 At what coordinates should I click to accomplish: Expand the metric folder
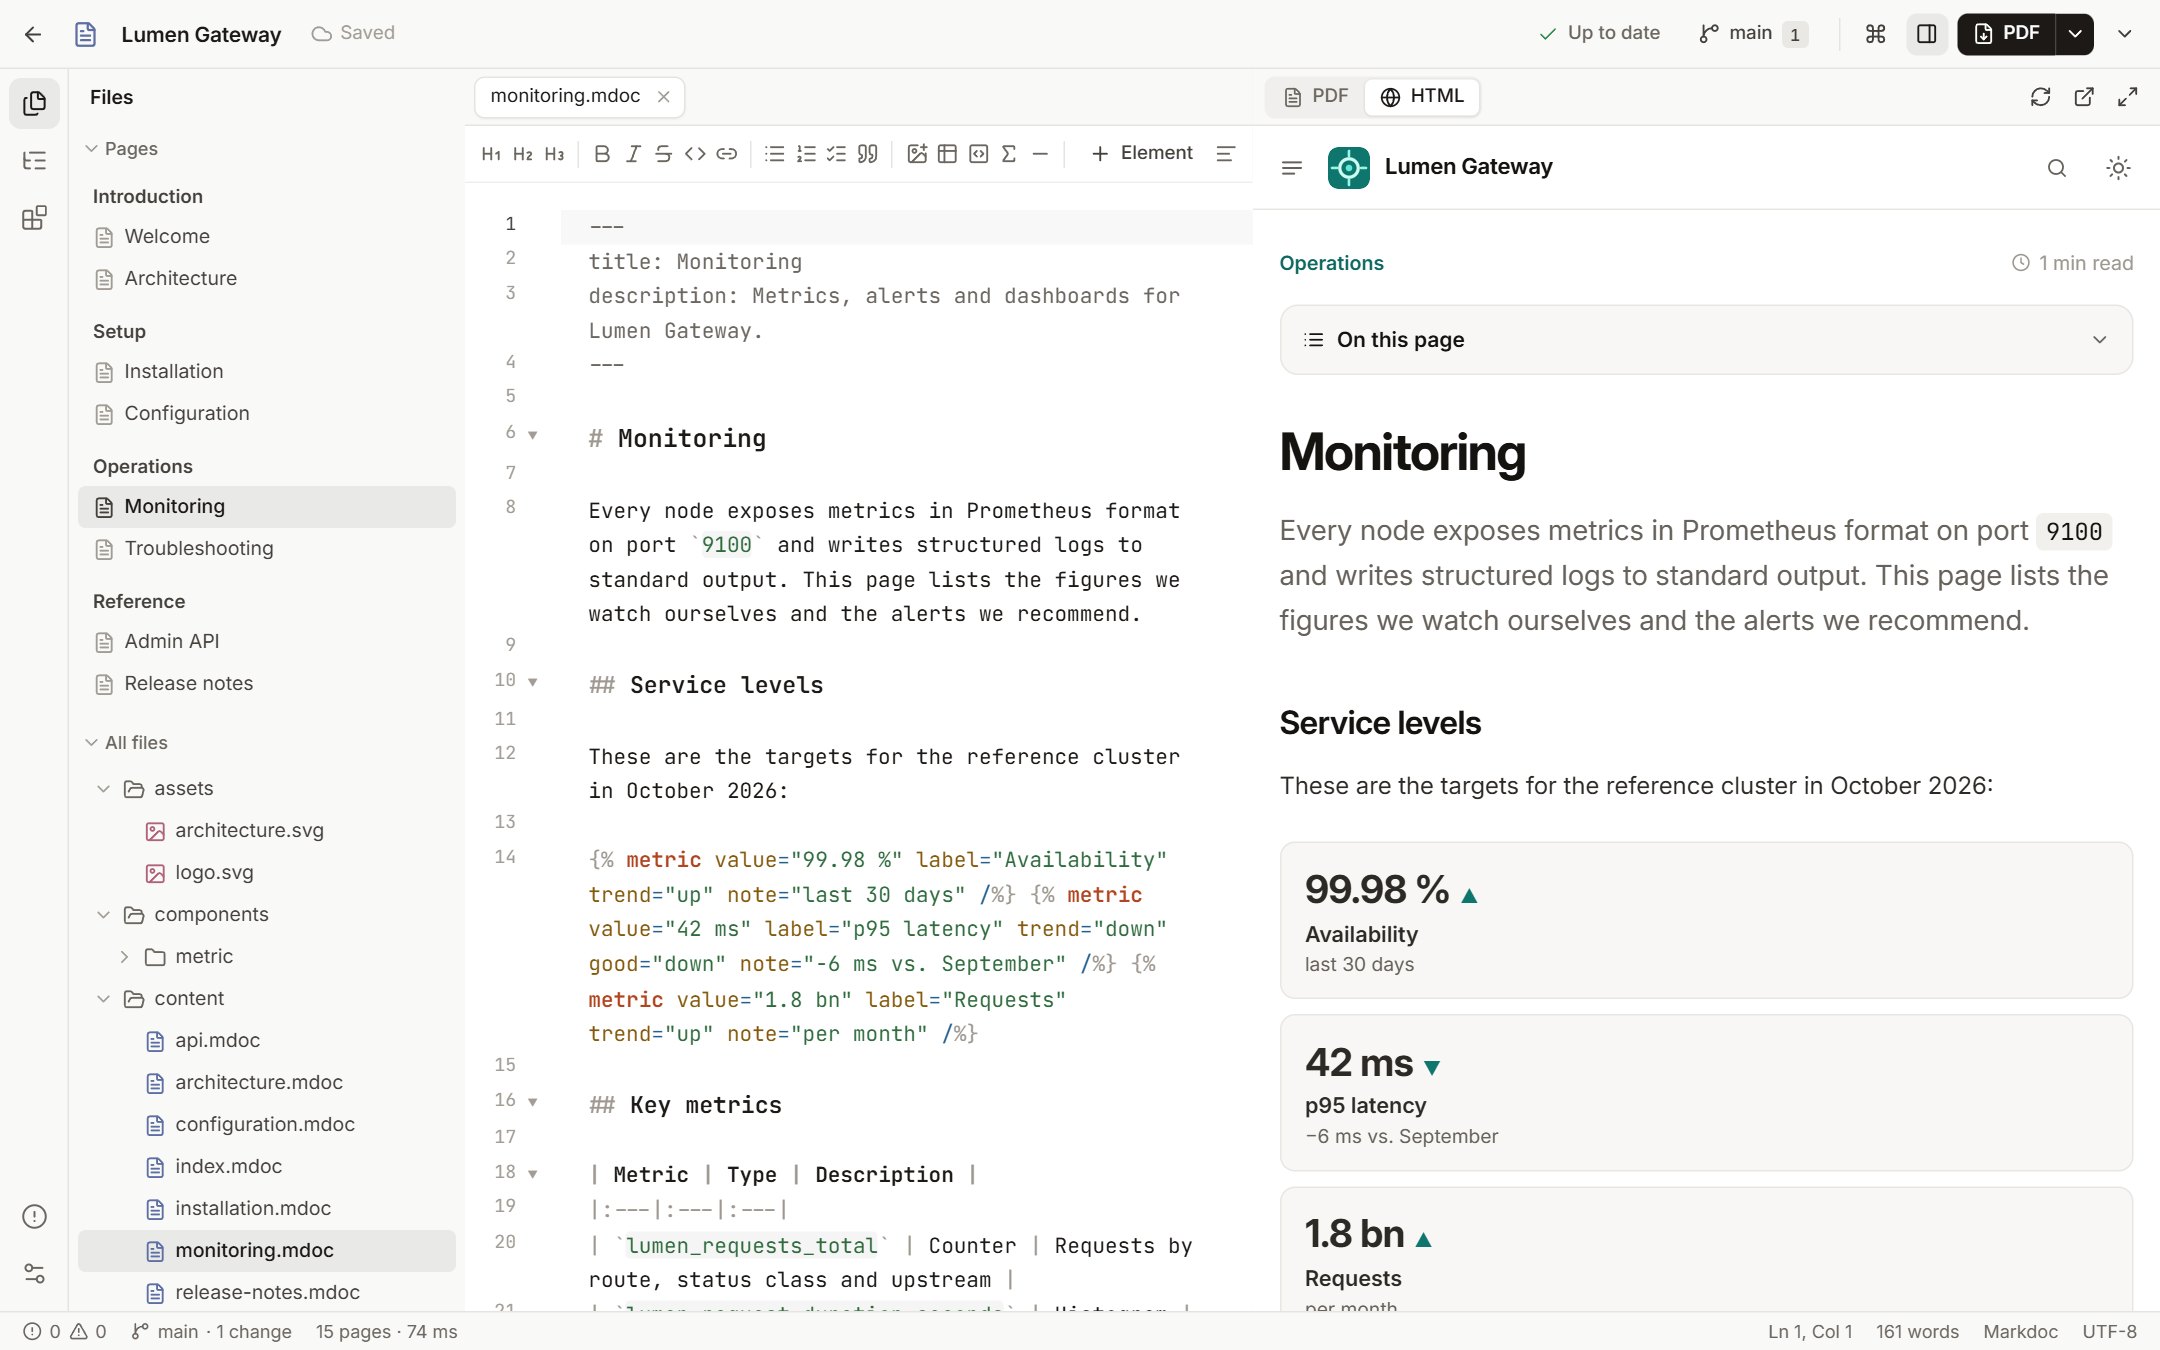(x=124, y=957)
